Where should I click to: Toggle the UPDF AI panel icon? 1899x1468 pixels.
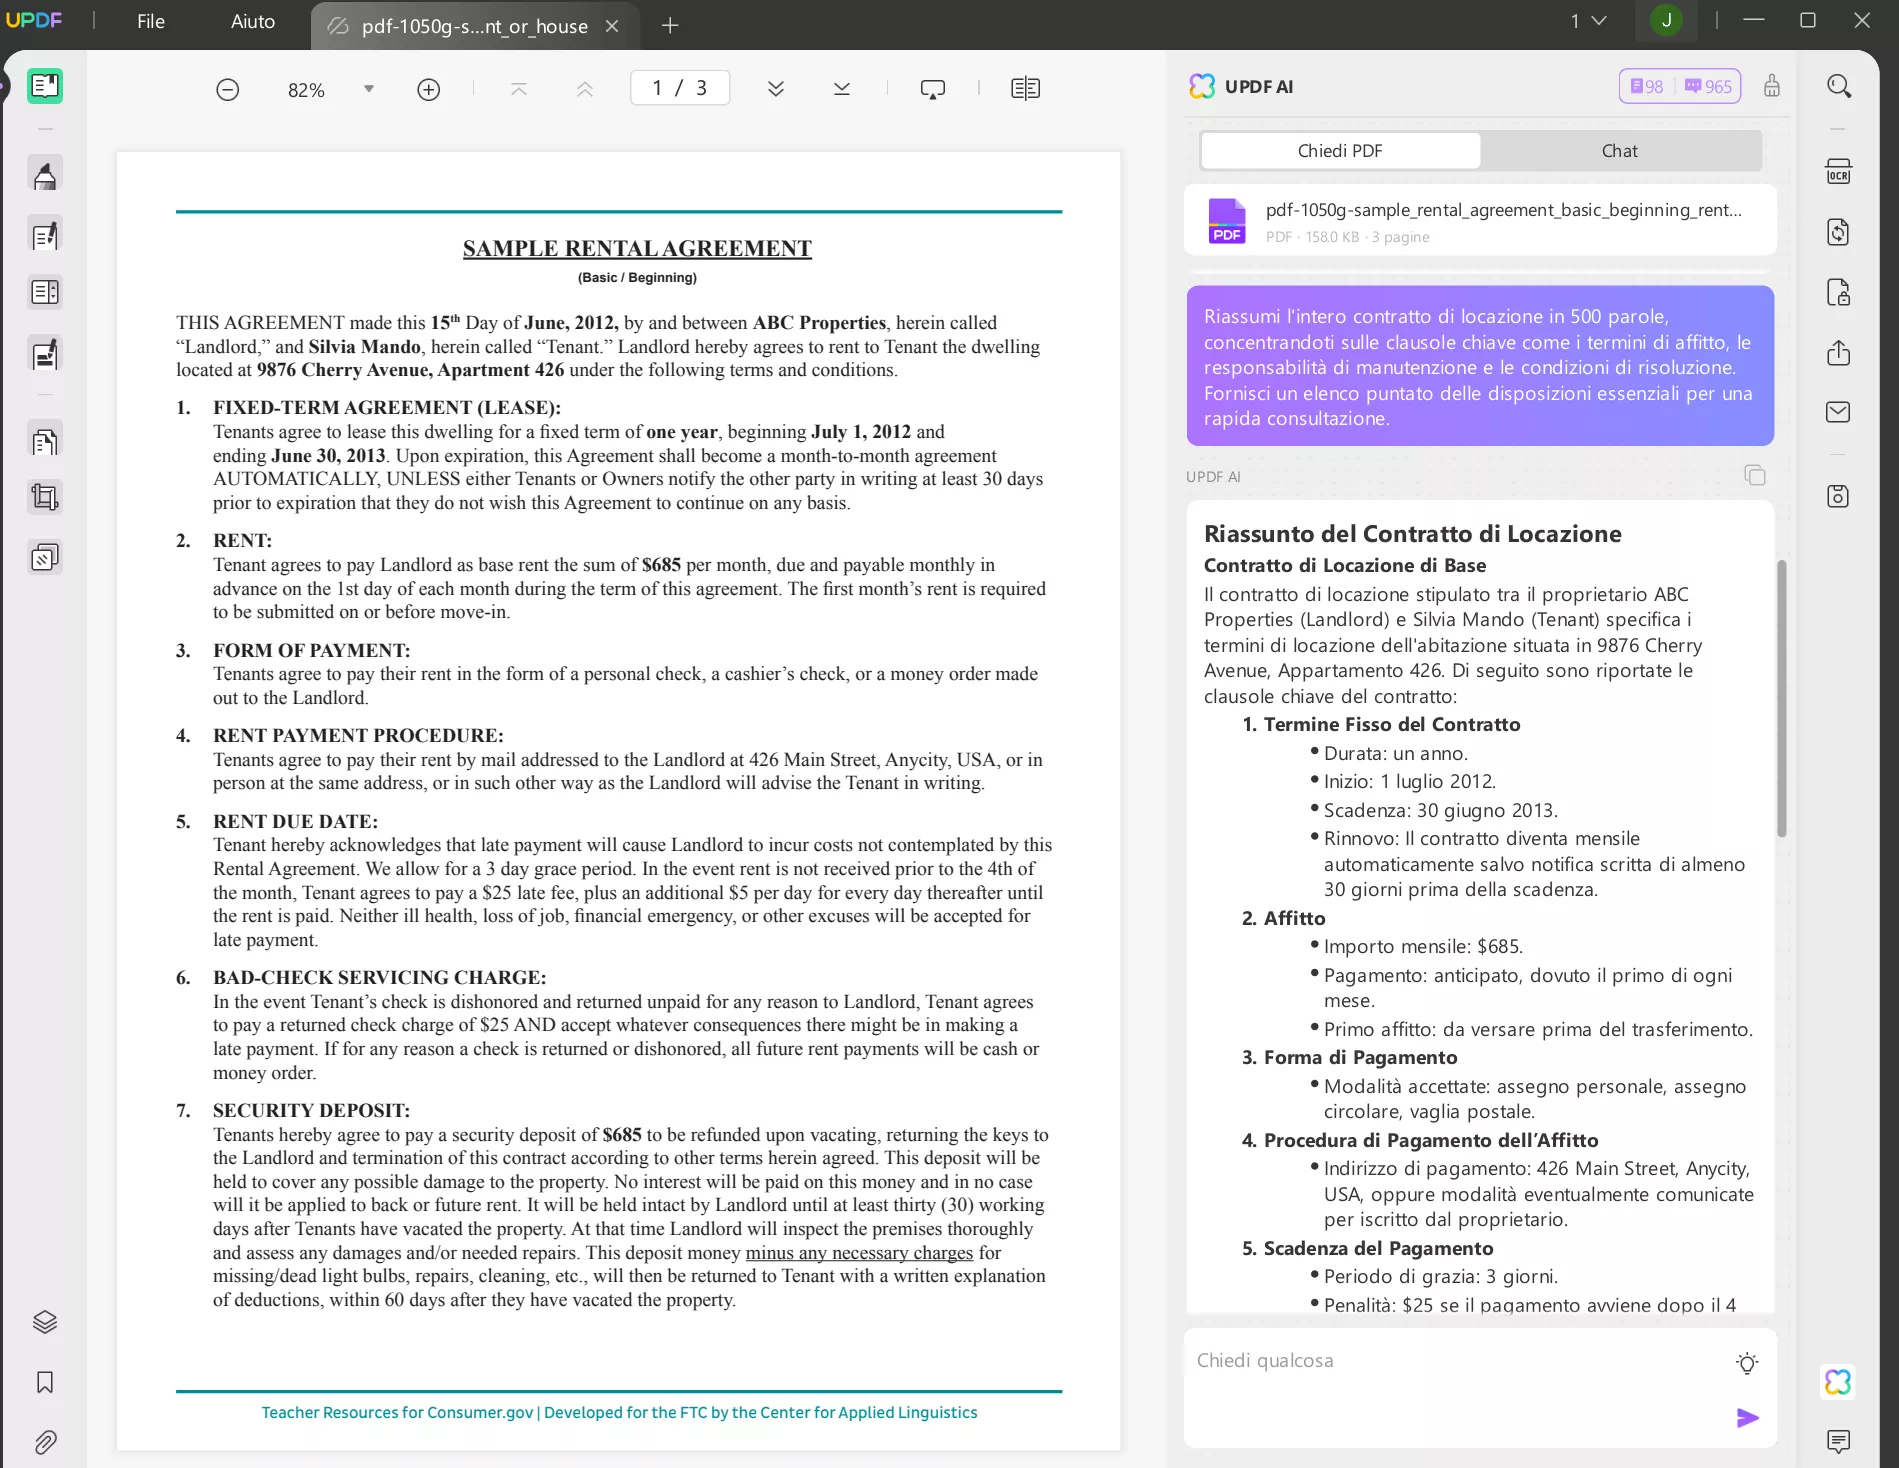point(1839,1382)
